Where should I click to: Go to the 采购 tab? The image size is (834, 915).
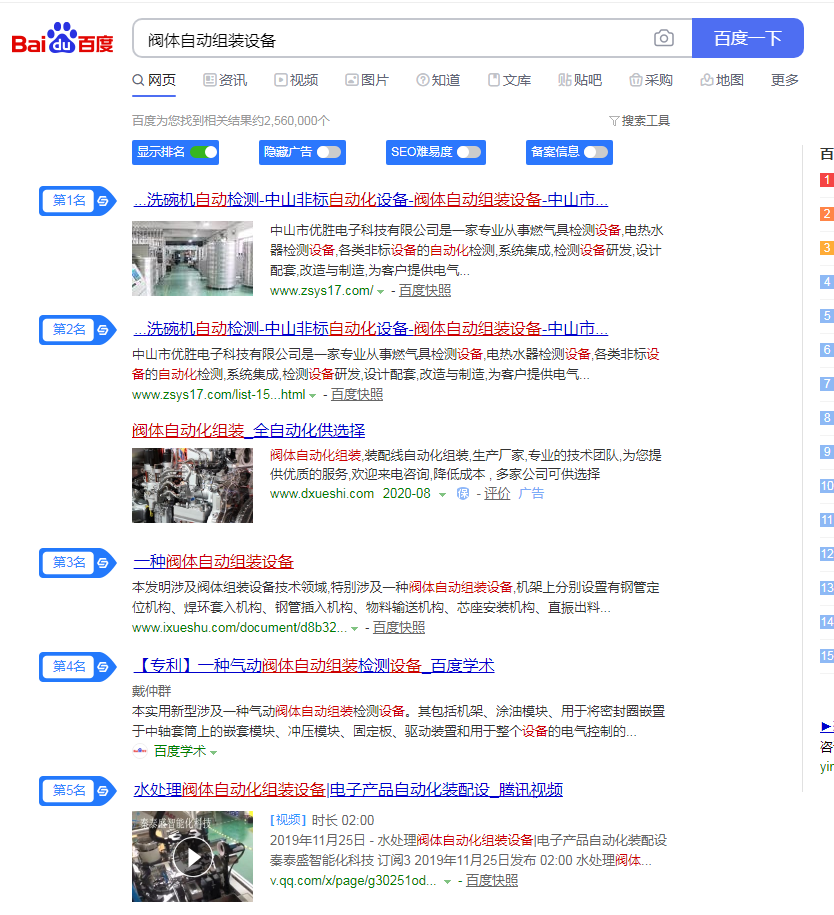(651, 80)
